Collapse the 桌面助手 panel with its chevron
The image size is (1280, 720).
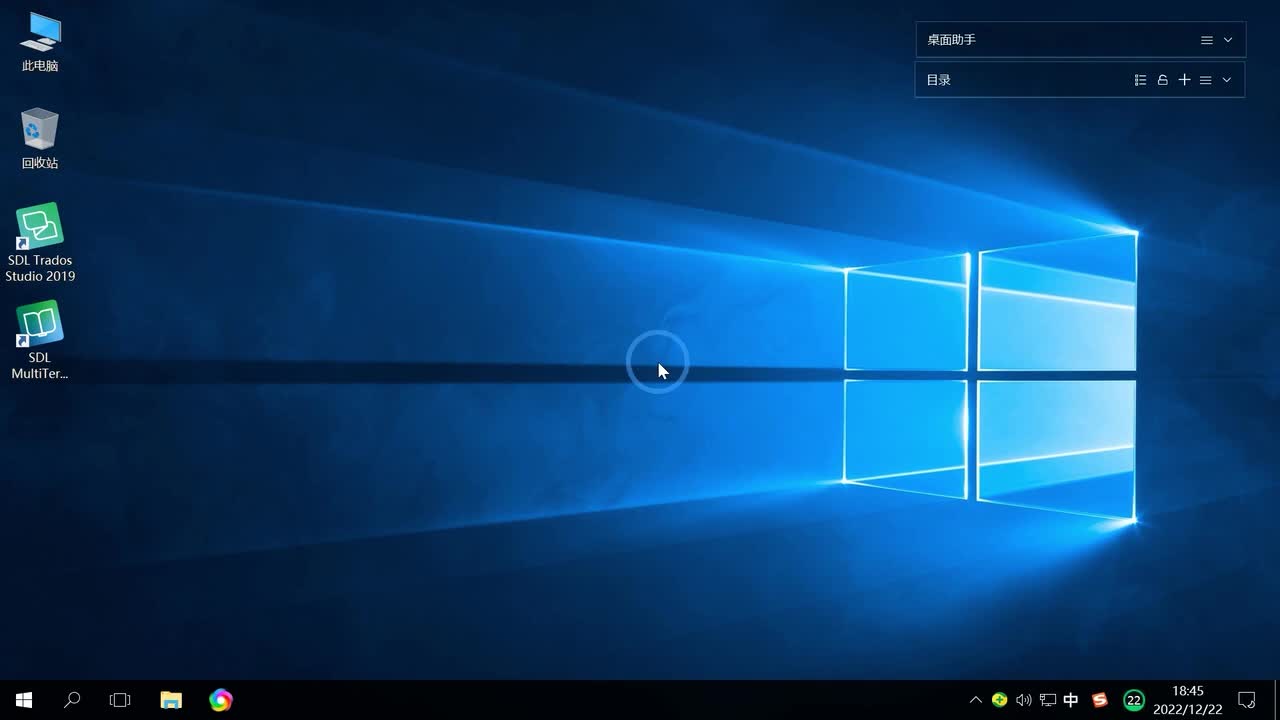[1228, 40]
